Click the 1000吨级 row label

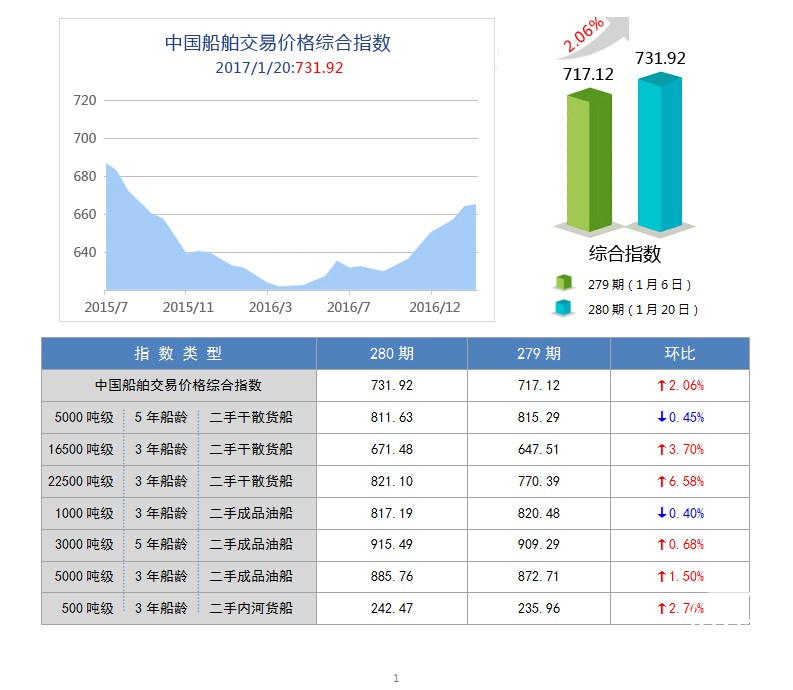pos(84,513)
